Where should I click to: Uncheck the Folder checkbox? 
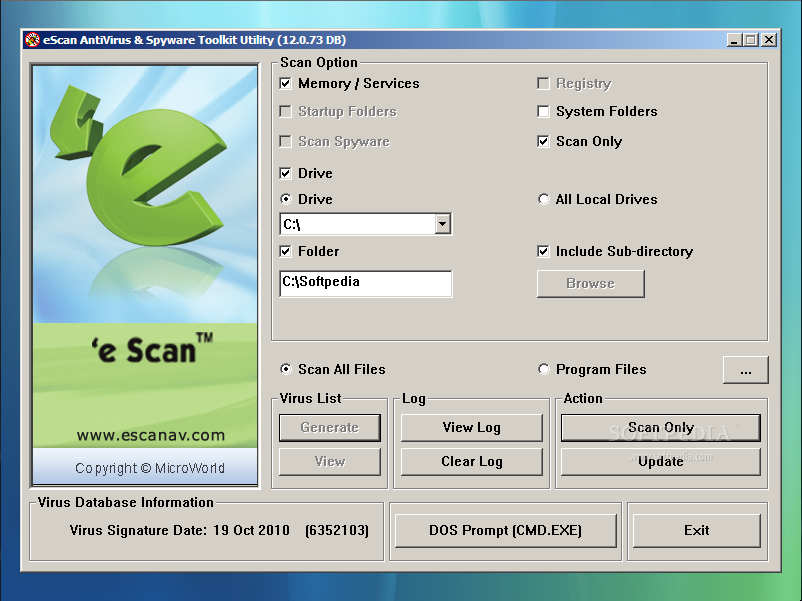click(285, 251)
